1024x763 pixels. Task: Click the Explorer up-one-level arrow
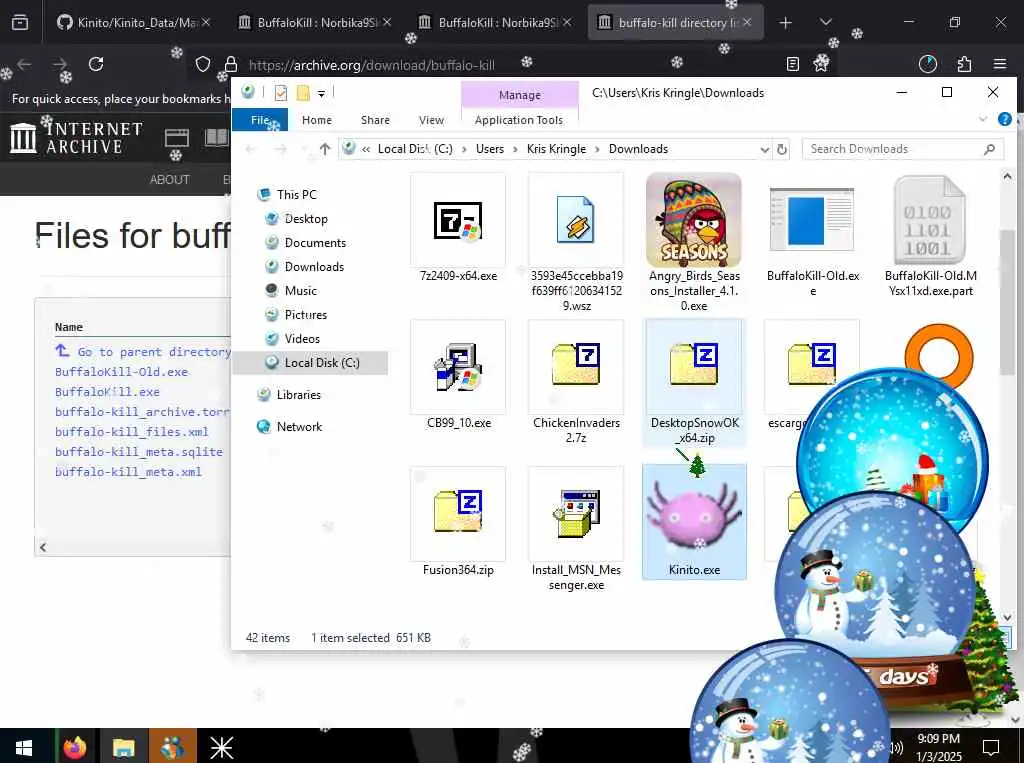tap(325, 149)
